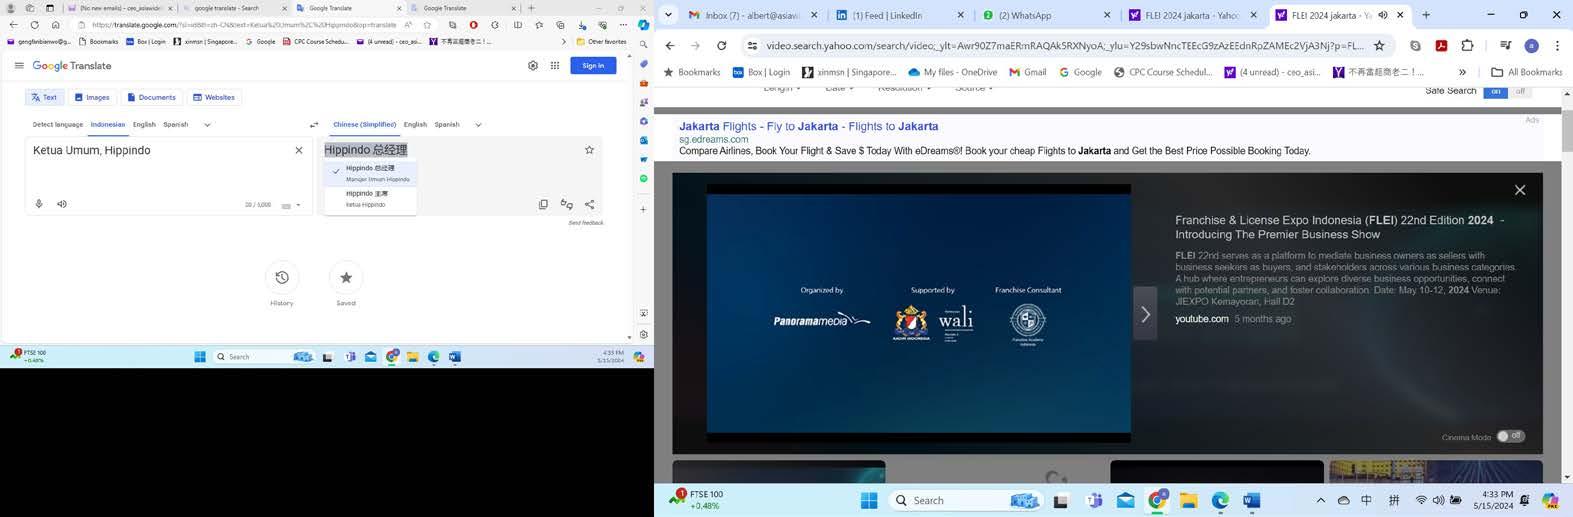Select Indonesian as source language

108,125
